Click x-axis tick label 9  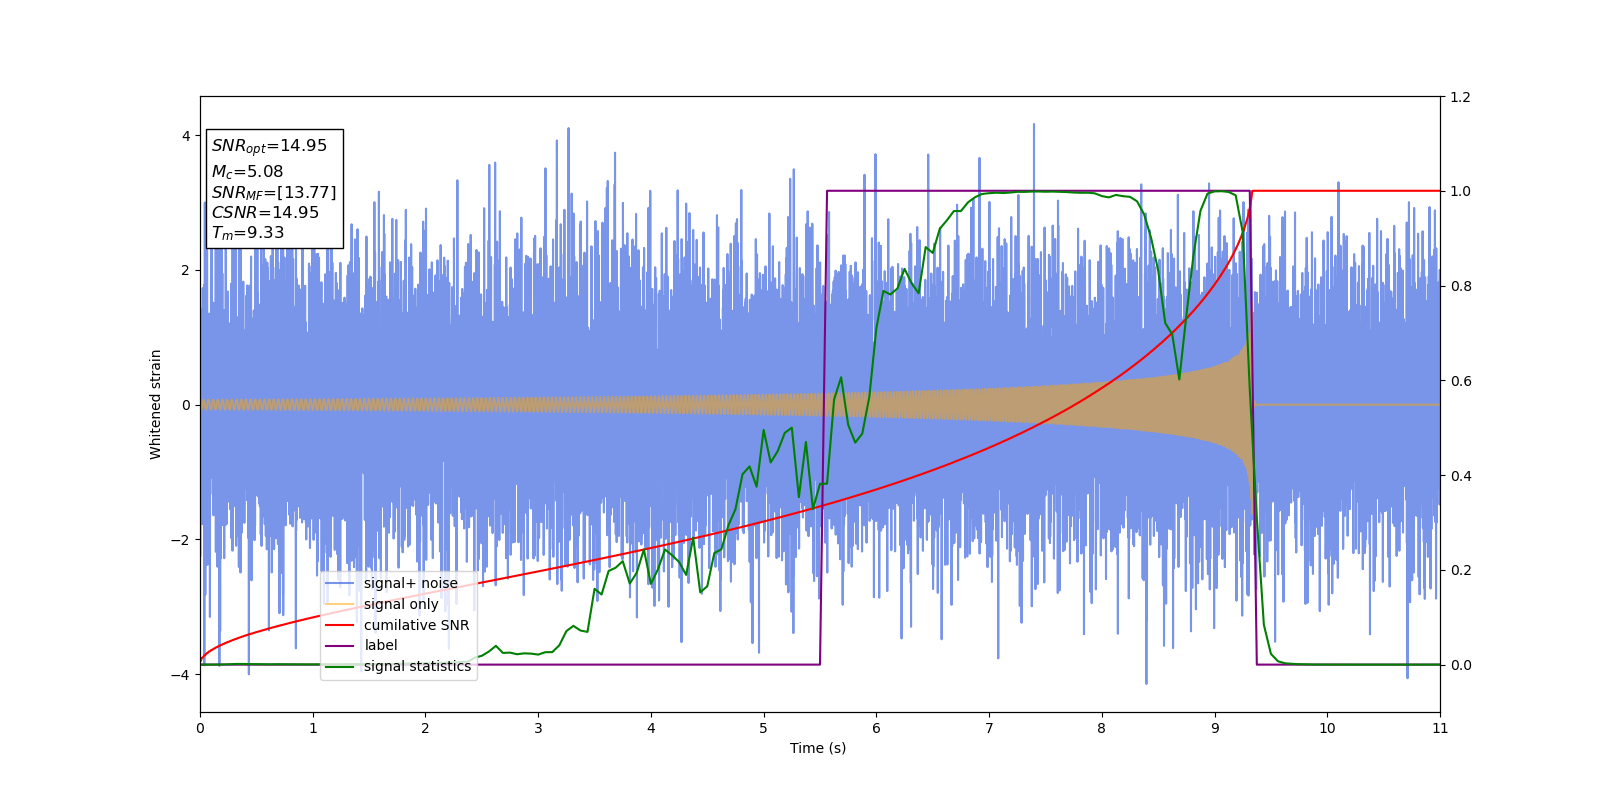pos(1215,728)
